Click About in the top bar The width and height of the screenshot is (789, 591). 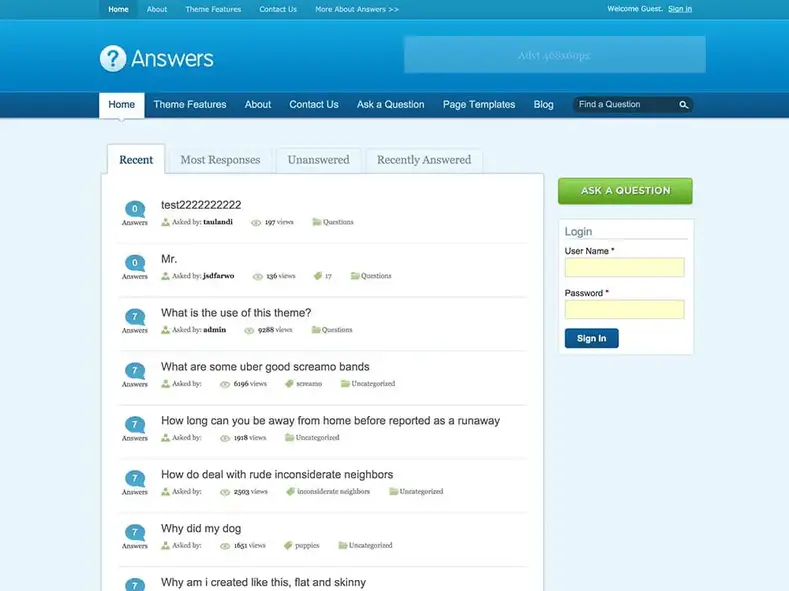157,9
